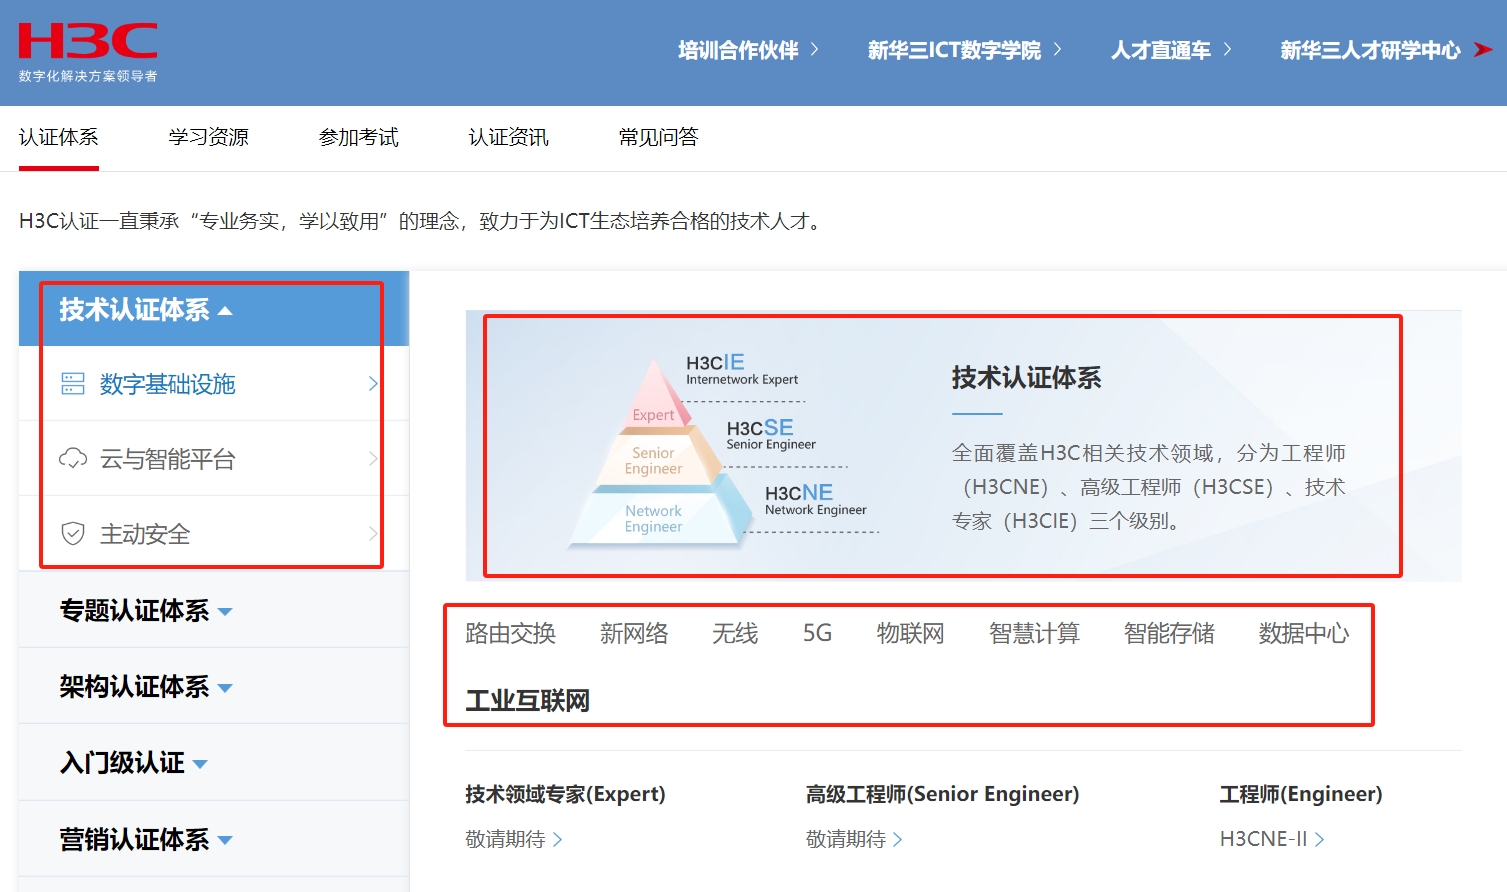Click the H3CIE Internetwork Expert label
Screen dimensions: 1507x892
click(742, 369)
